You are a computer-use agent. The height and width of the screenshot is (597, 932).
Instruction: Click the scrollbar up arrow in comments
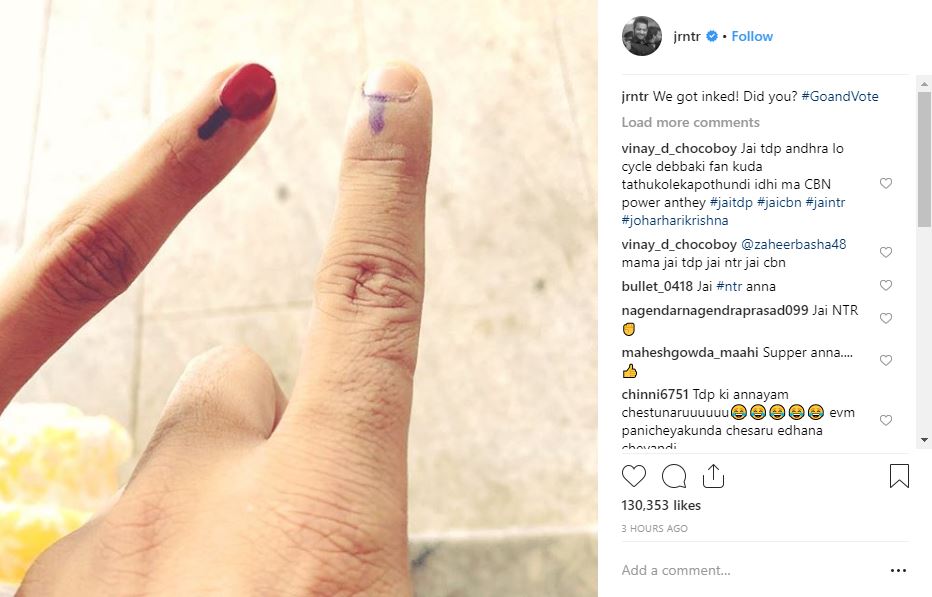click(x=924, y=84)
